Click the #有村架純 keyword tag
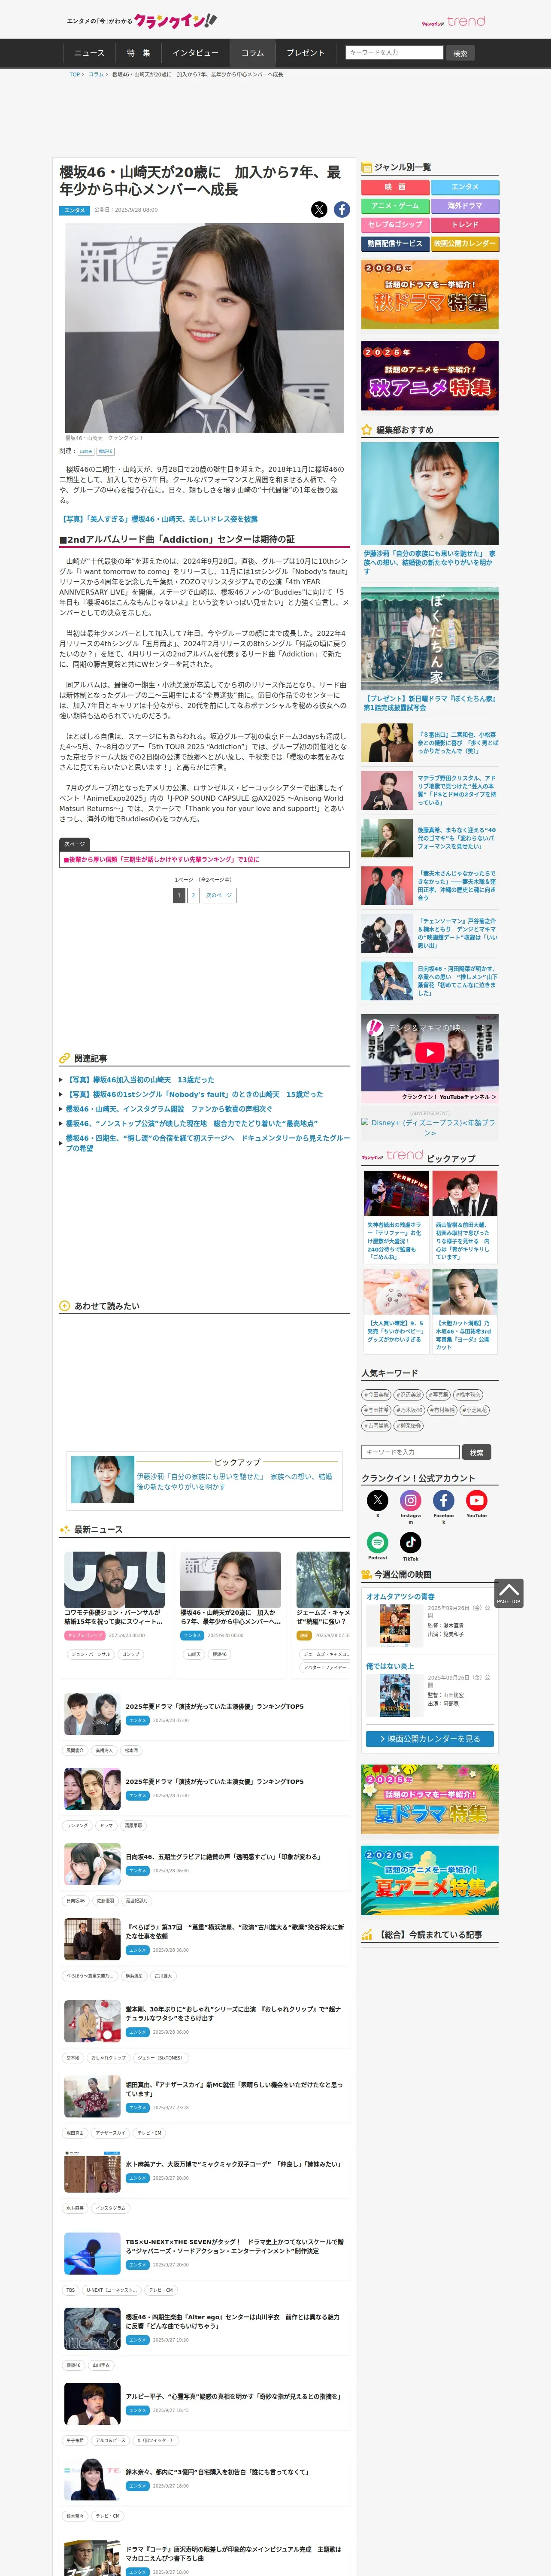Image resolution: width=551 pixels, height=2576 pixels. tap(442, 1410)
